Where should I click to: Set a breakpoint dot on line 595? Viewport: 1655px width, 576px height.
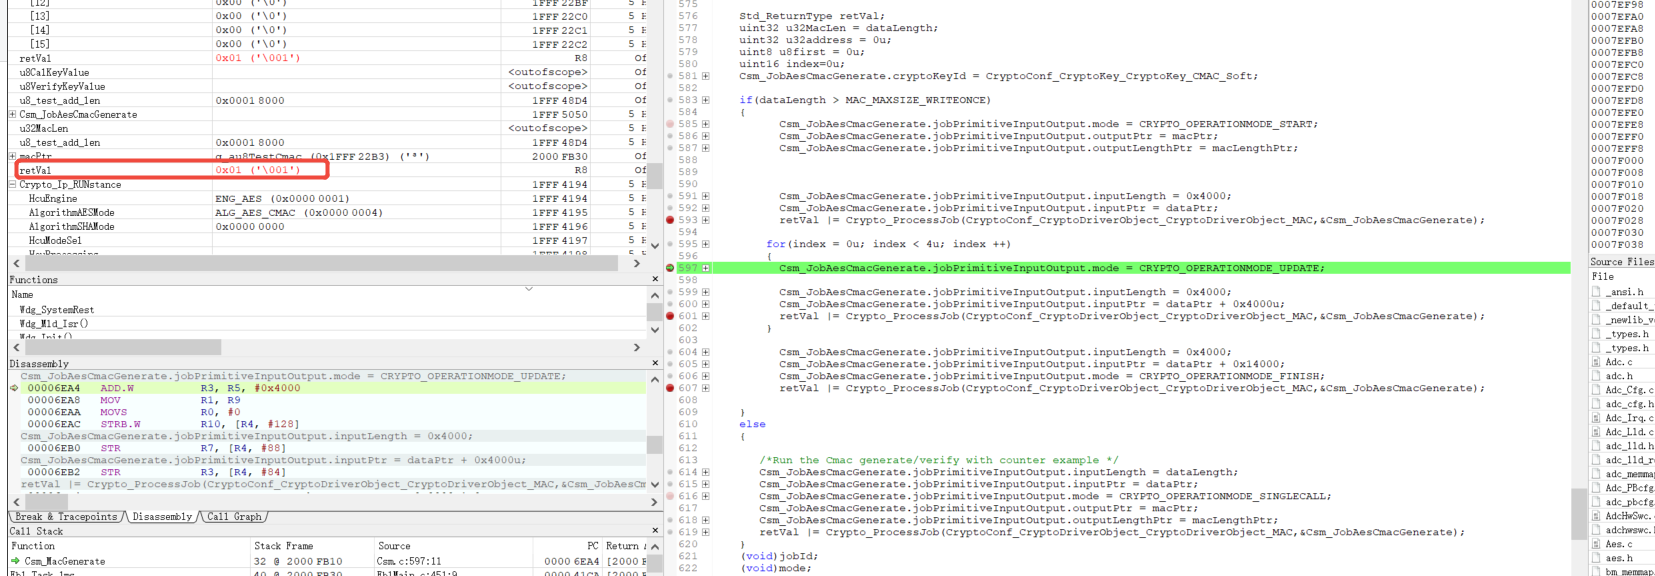click(x=670, y=244)
